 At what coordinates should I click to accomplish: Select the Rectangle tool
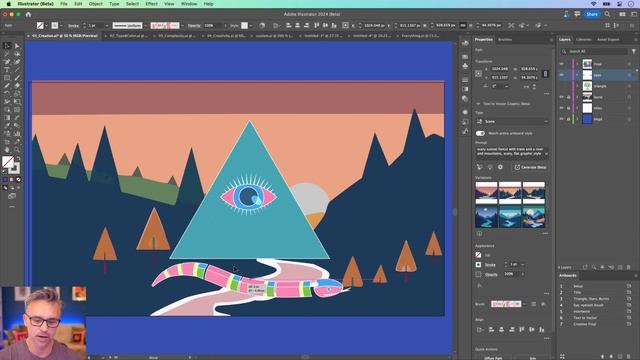(7, 78)
